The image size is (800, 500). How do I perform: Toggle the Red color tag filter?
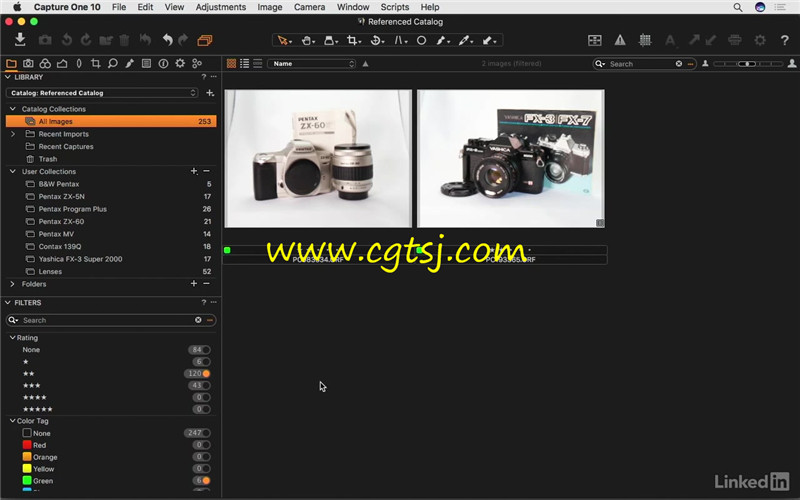coord(206,445)
